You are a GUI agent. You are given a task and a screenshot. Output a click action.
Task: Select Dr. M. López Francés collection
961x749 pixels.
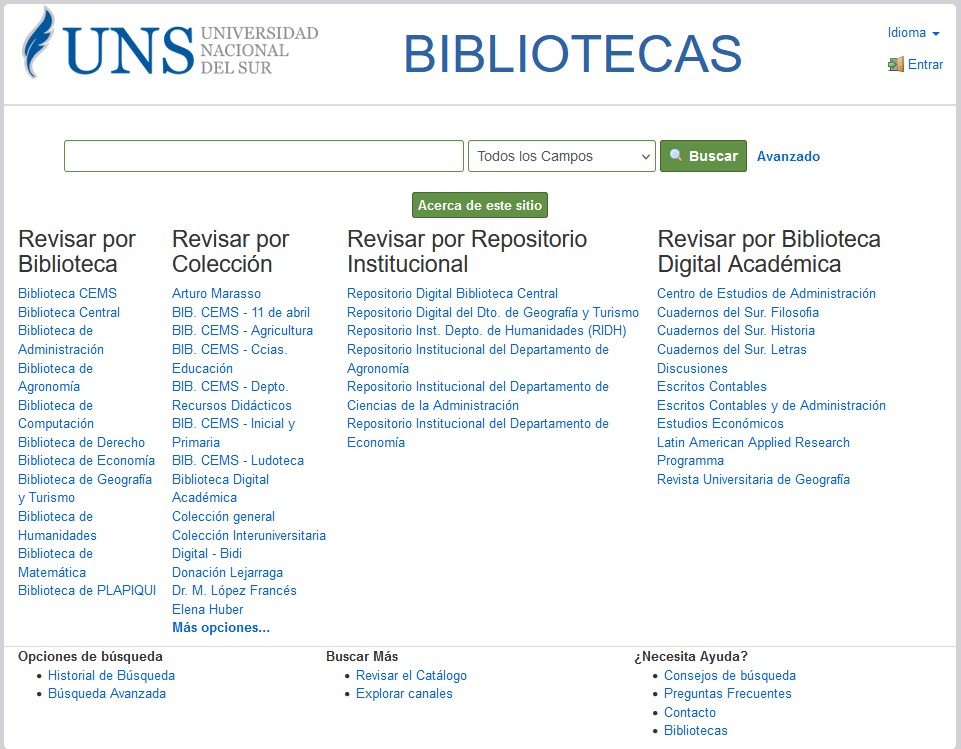click(x=234, y=591)
